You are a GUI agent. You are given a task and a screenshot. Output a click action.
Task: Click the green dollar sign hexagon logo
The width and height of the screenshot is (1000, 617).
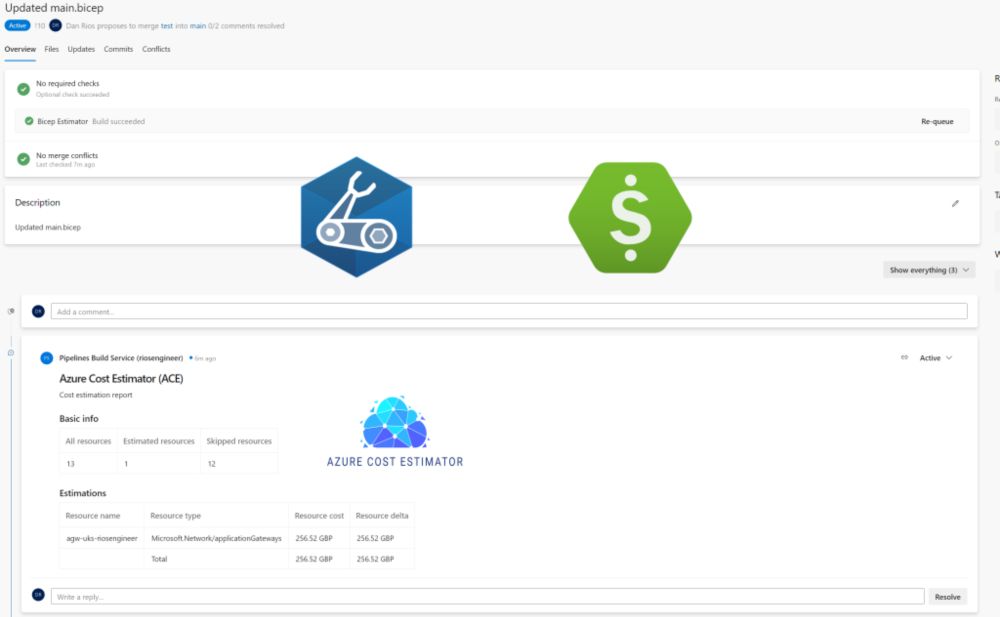tap(630, 218)
